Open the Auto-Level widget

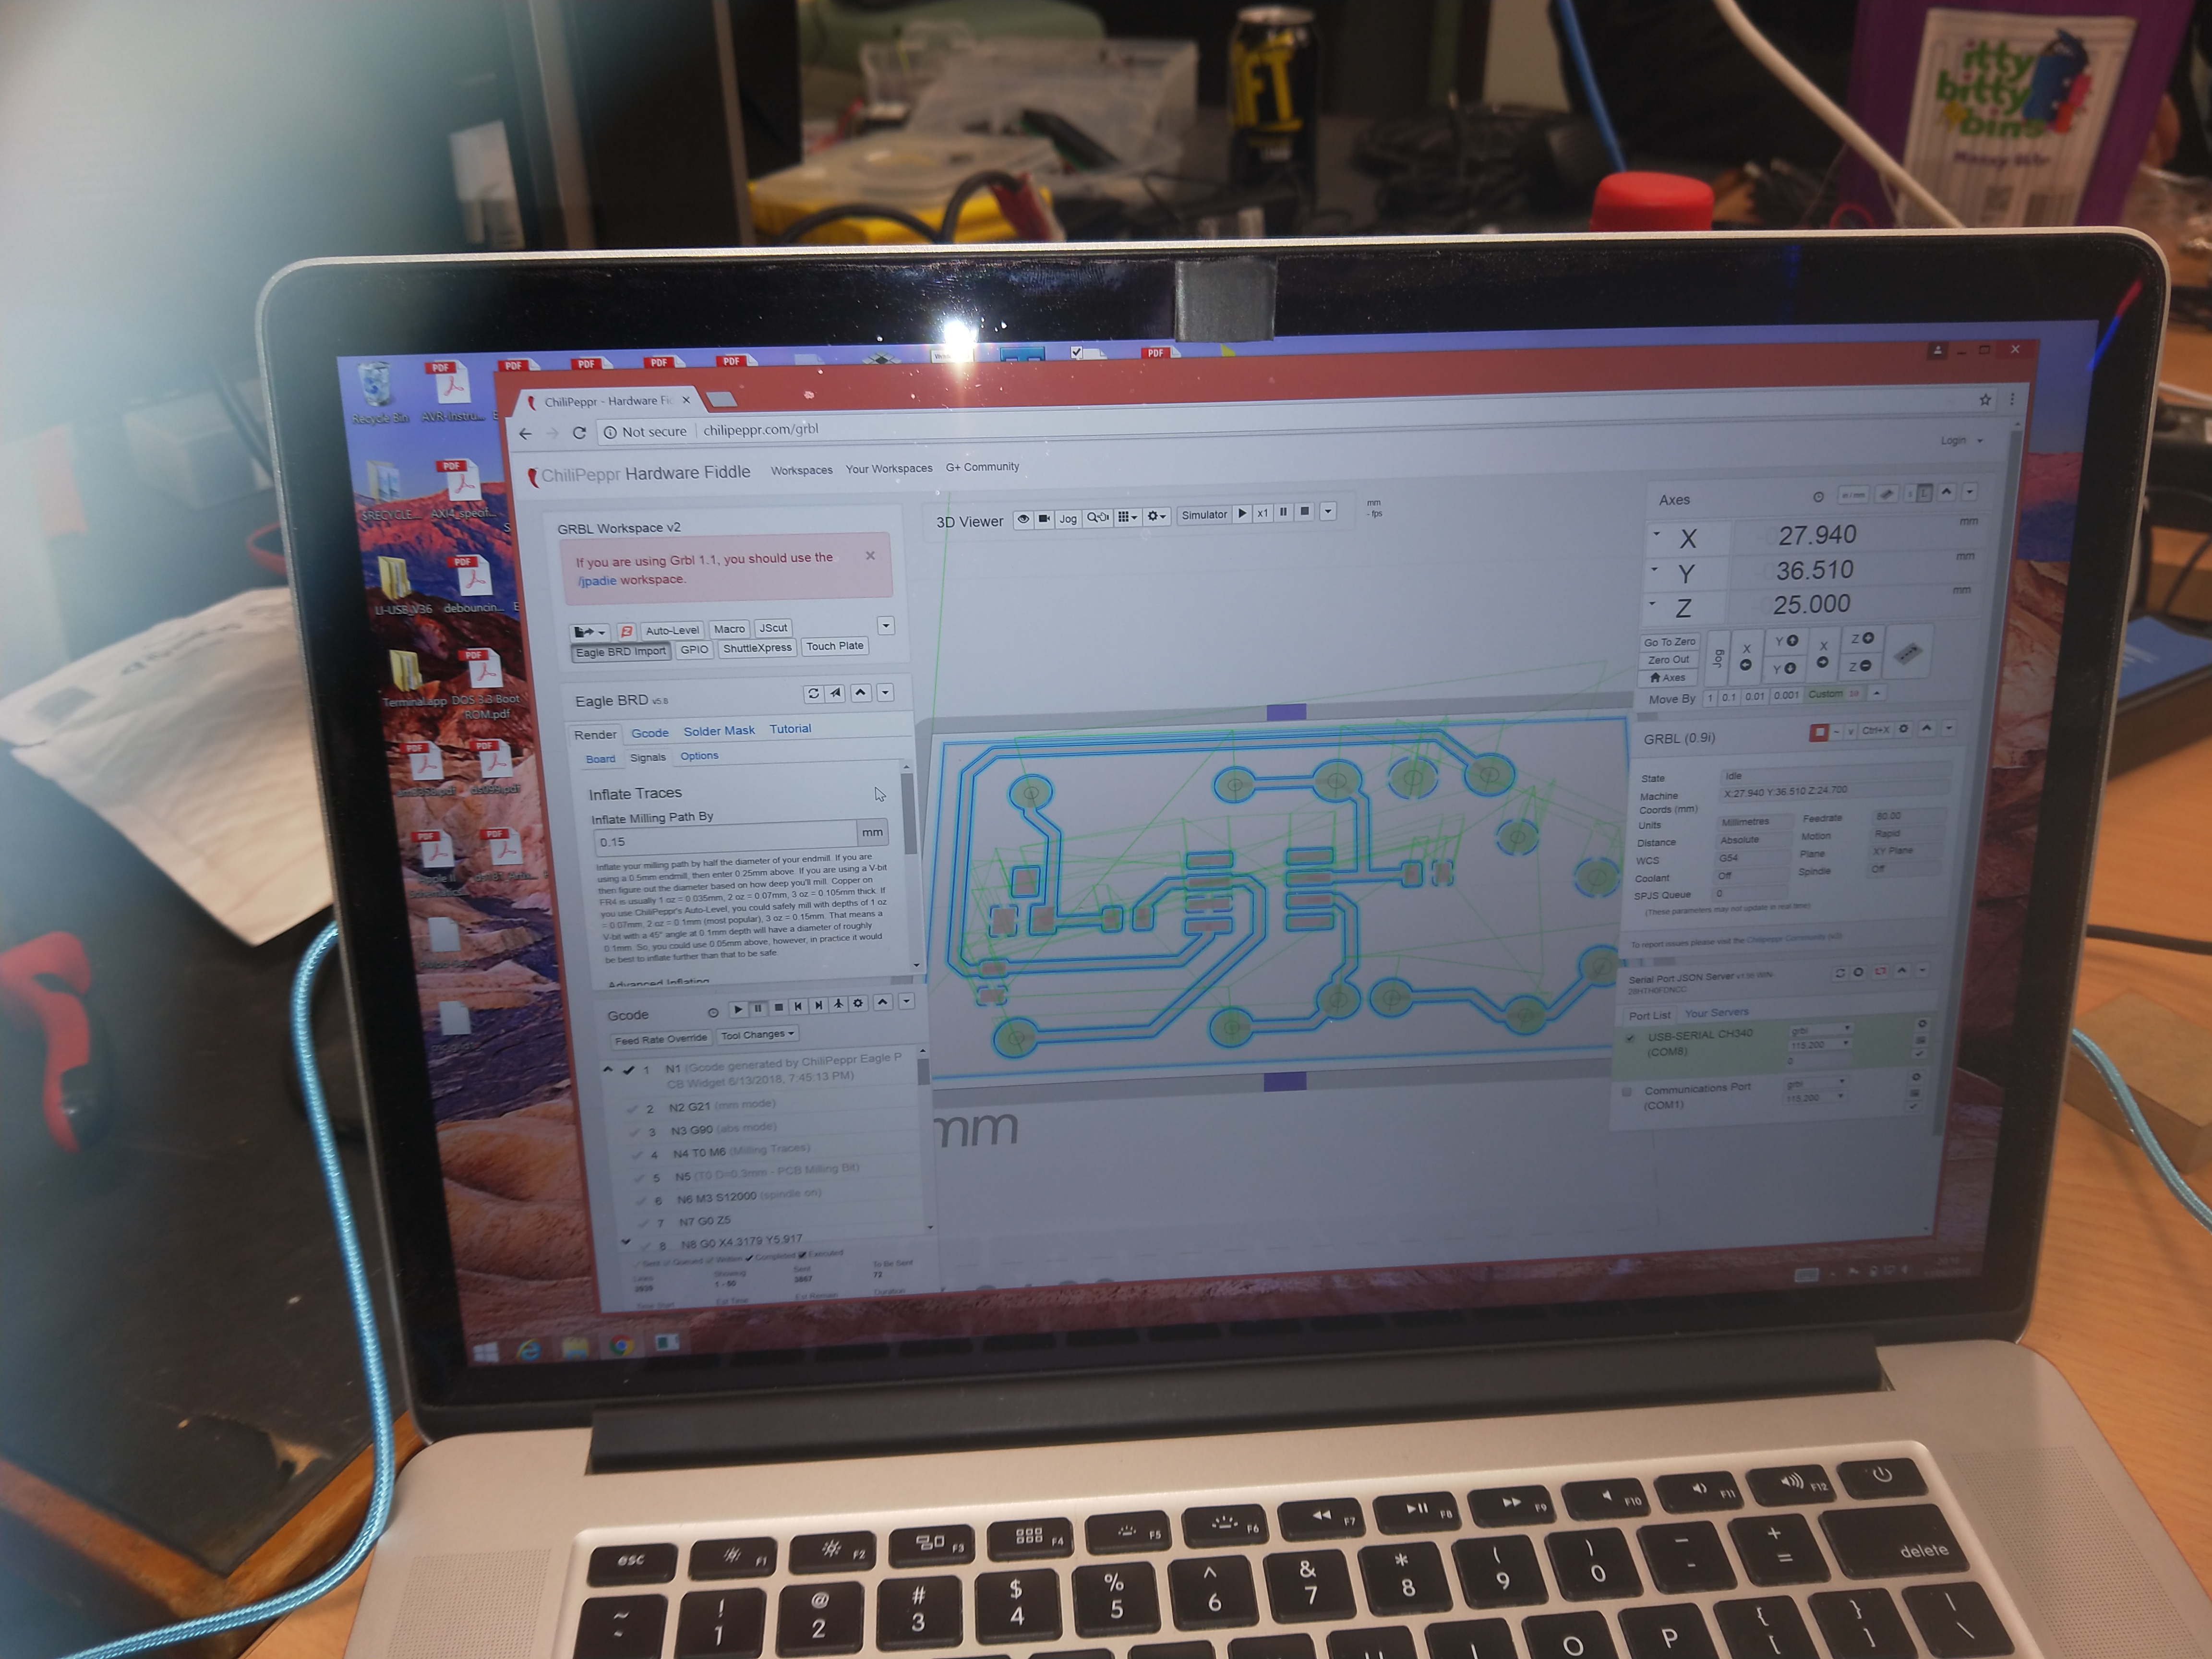click(672, 630)
